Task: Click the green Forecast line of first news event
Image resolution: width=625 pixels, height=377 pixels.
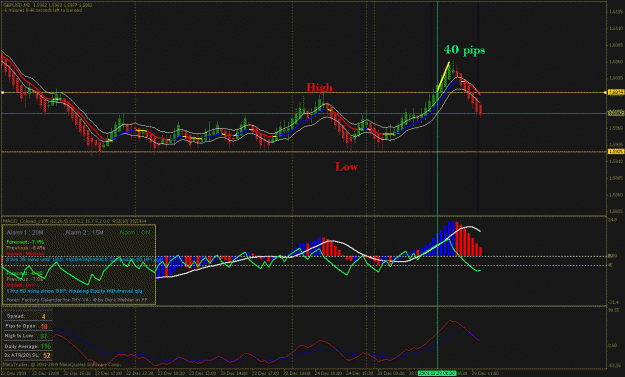Action: pos(25,242)
